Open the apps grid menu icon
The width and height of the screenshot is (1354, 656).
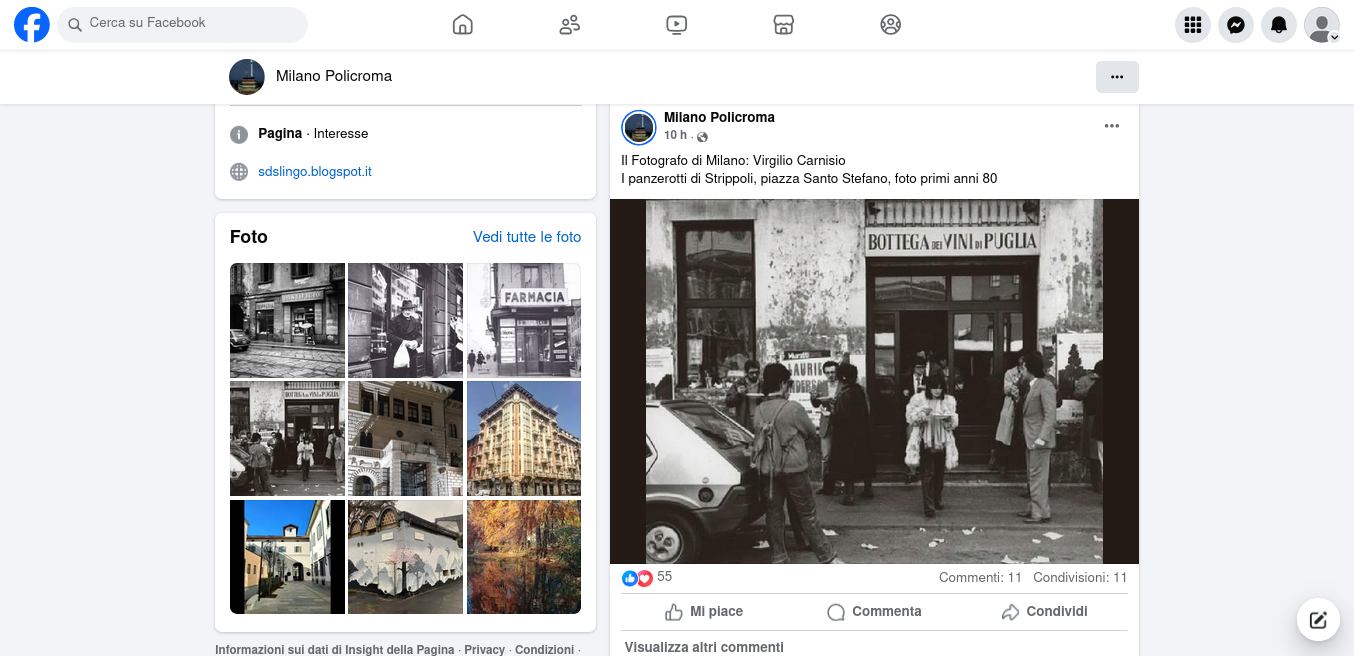click(1192, 25)
